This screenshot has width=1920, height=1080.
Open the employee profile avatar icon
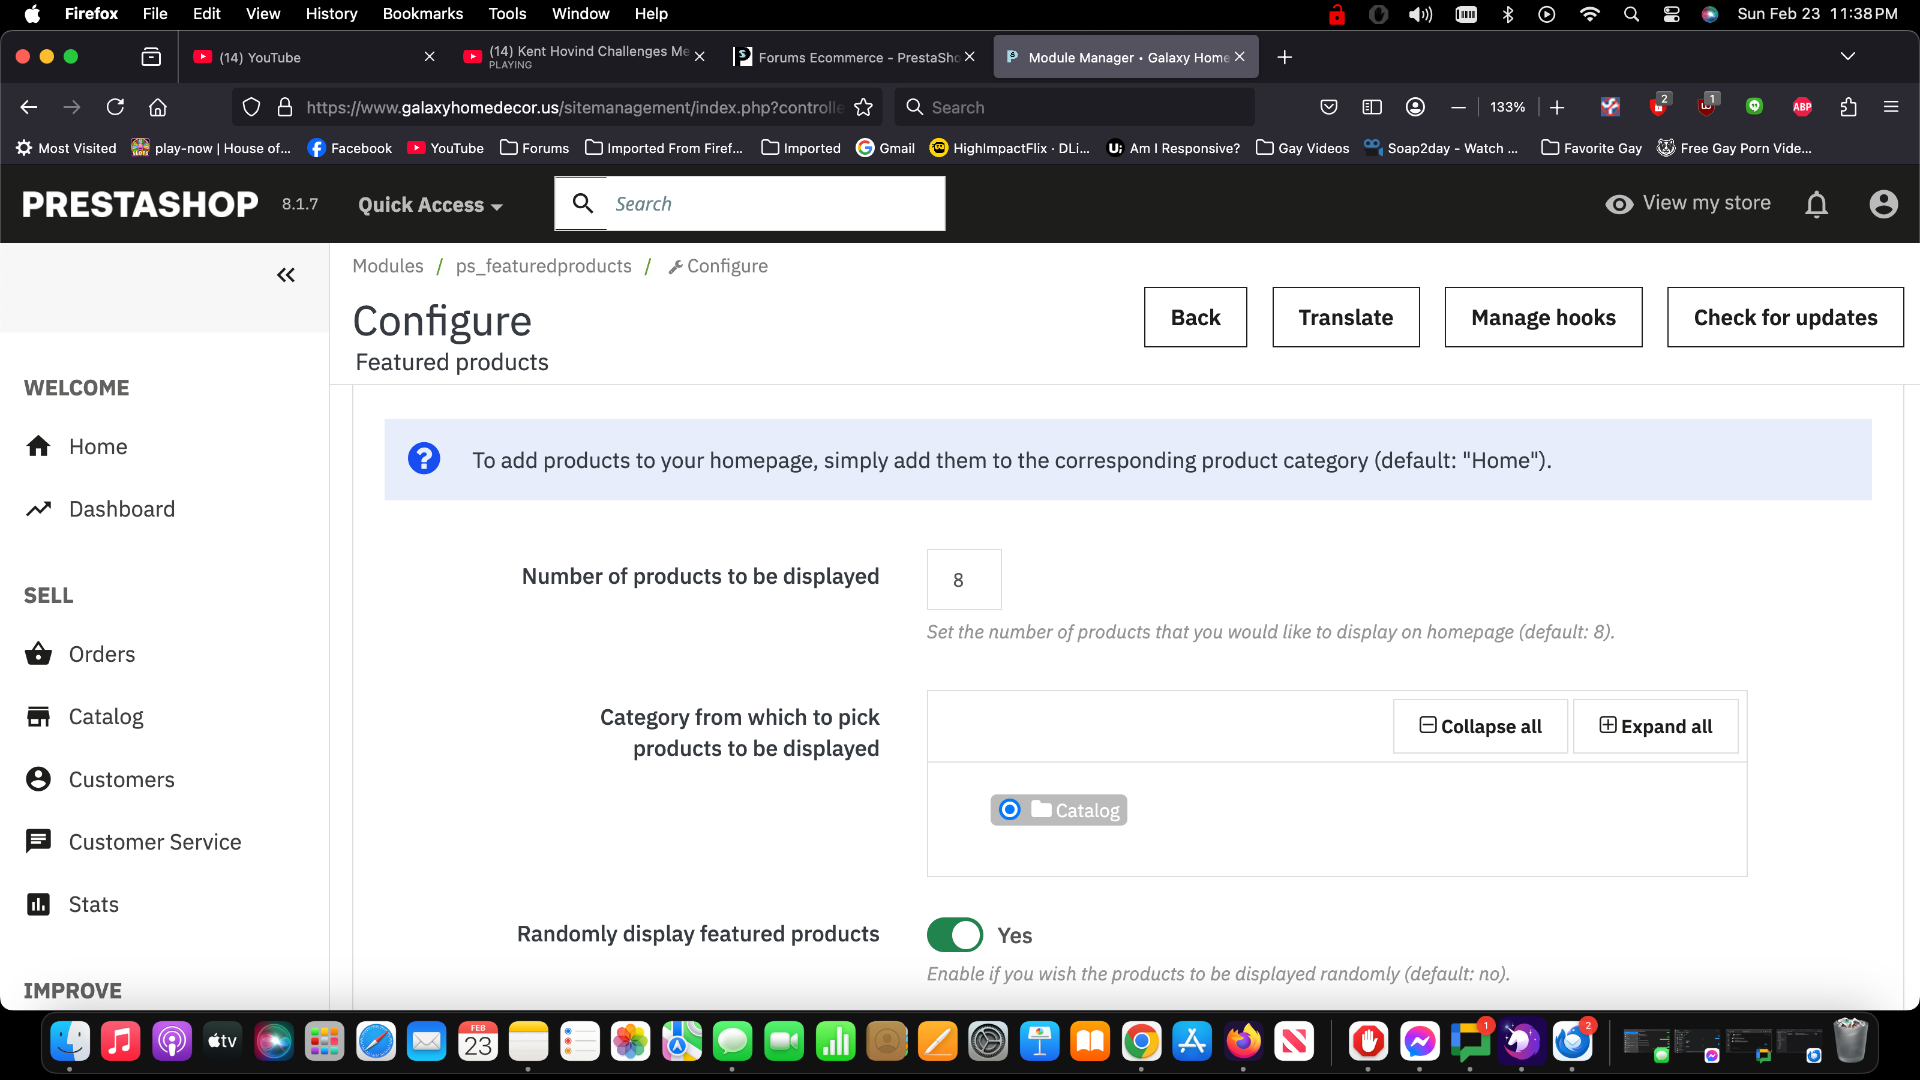tap(1883, 204)
